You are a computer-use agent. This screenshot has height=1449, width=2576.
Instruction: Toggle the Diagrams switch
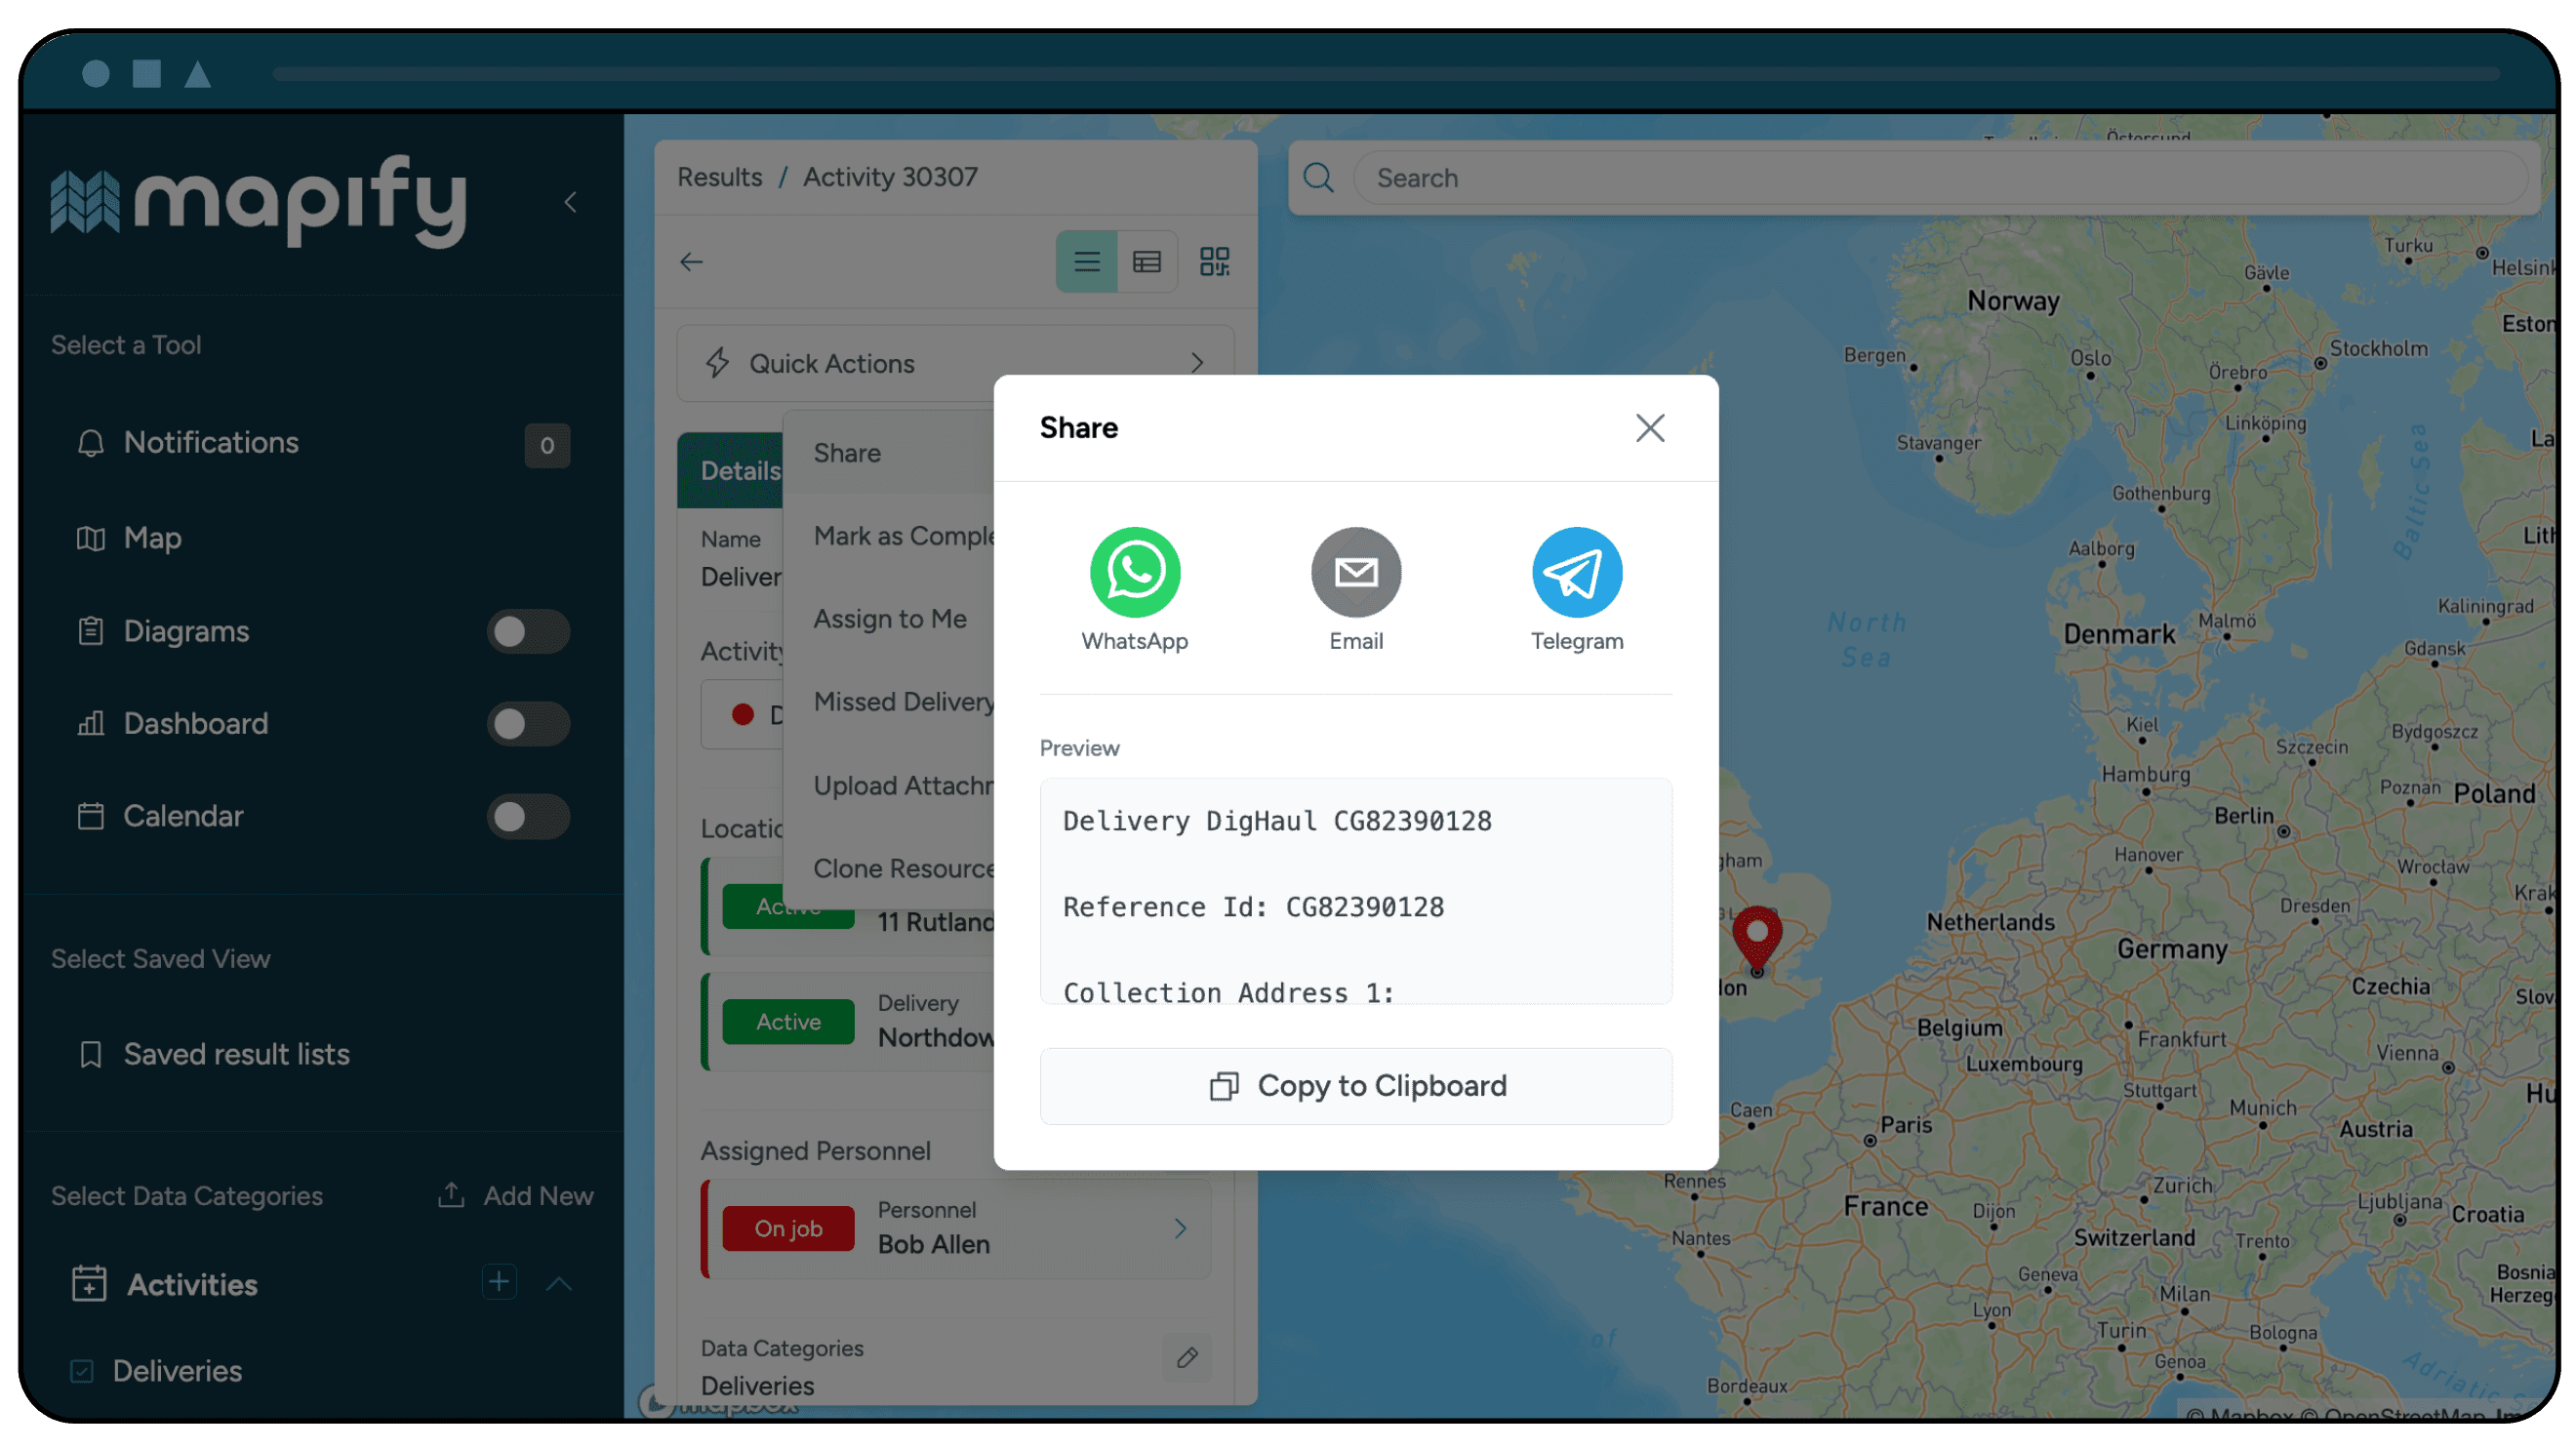coord(528,631)
